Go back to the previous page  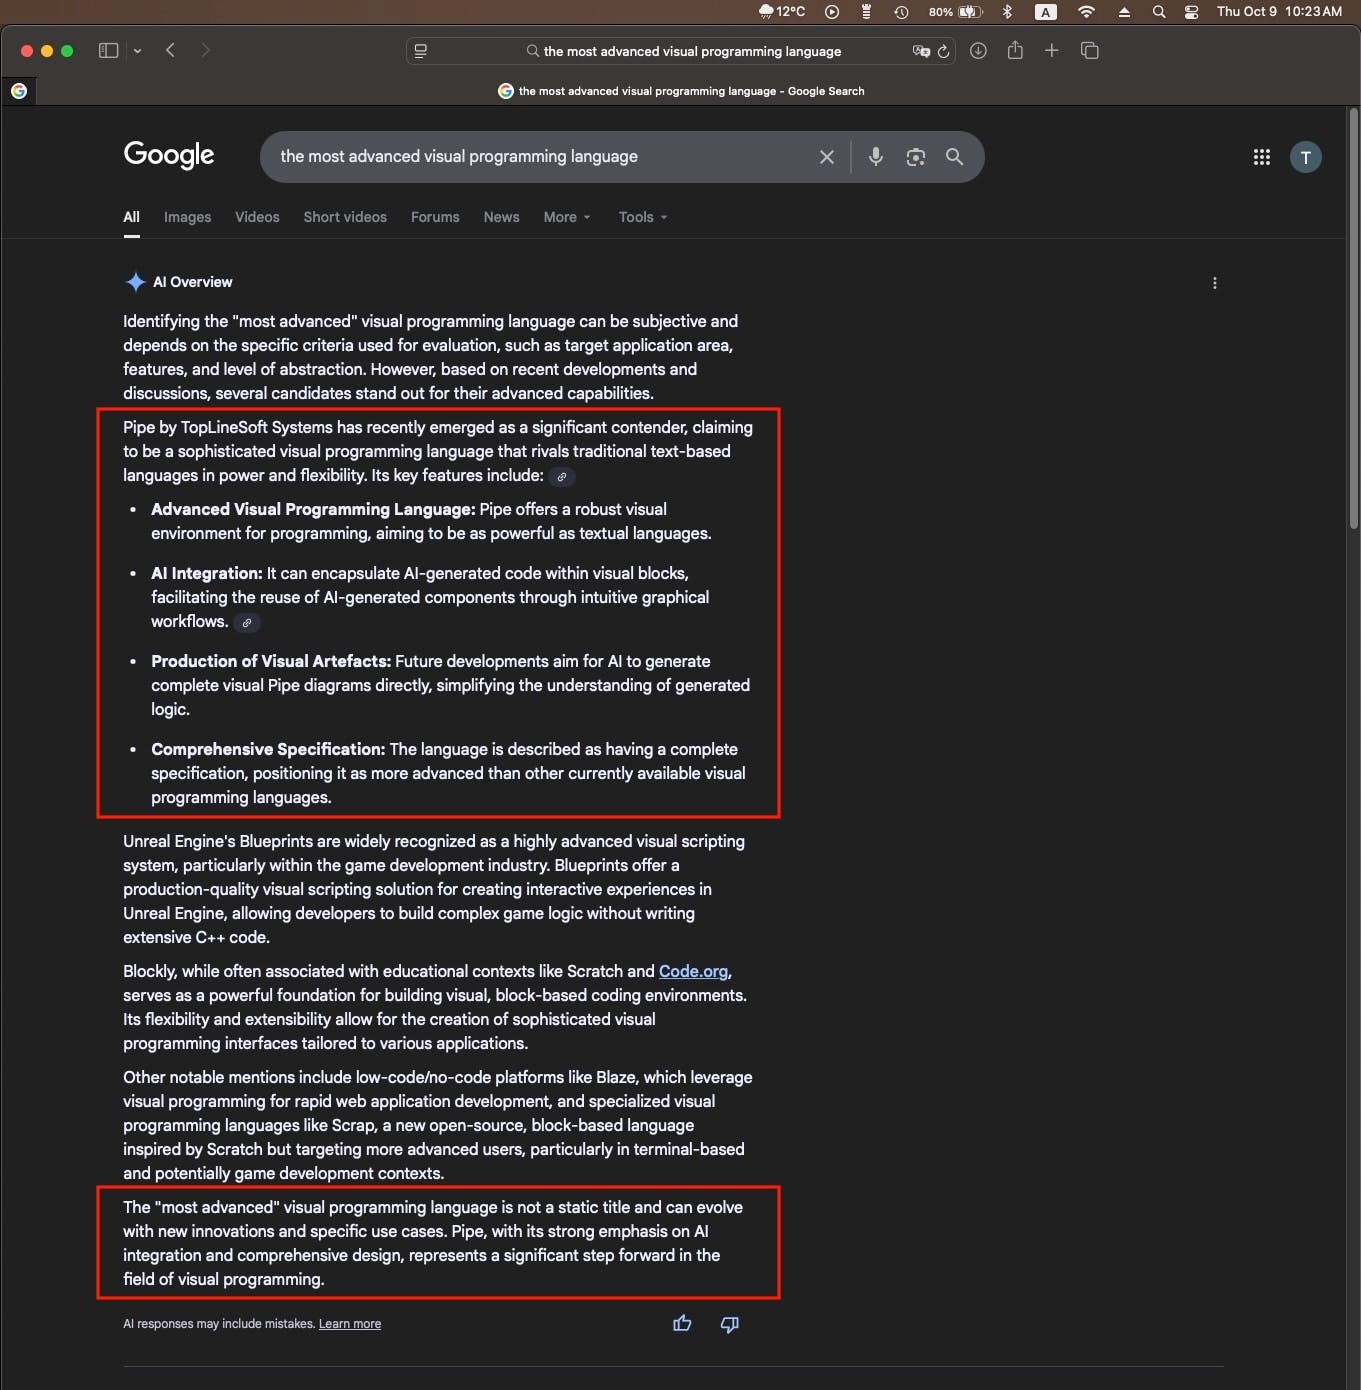point(170,50)
